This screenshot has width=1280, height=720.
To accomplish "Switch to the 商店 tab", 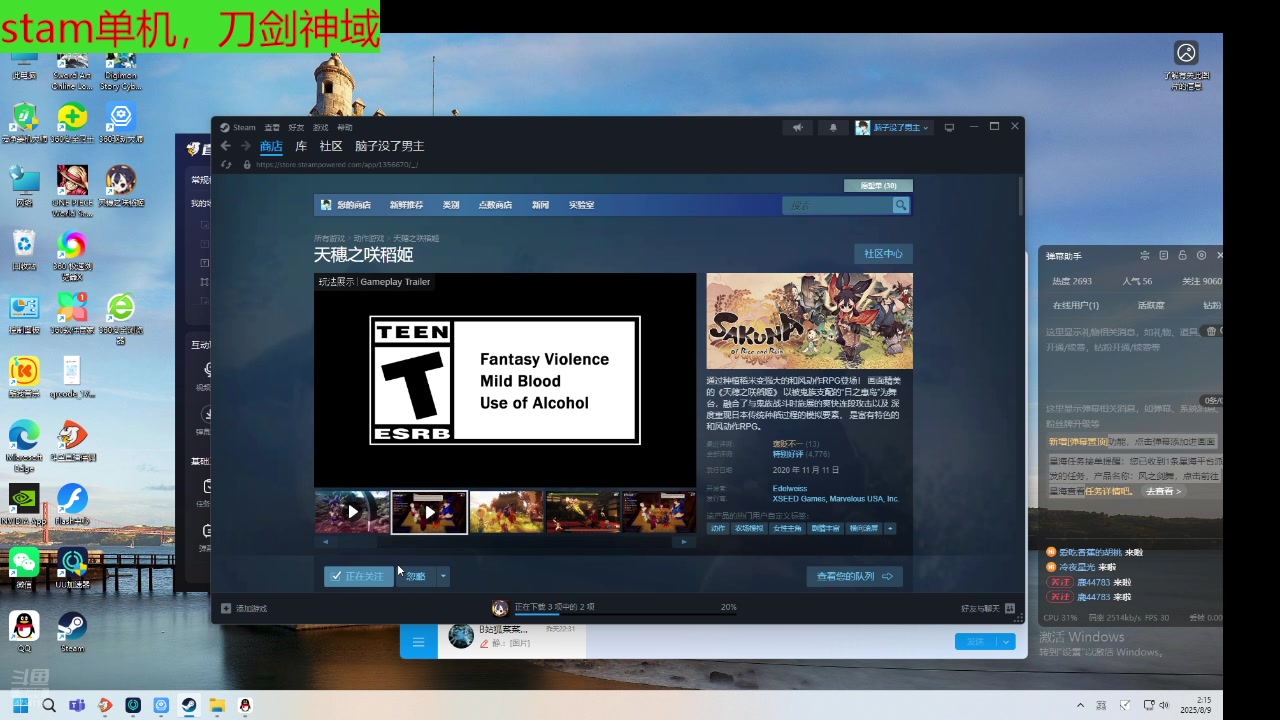I will tap(271, 146).
